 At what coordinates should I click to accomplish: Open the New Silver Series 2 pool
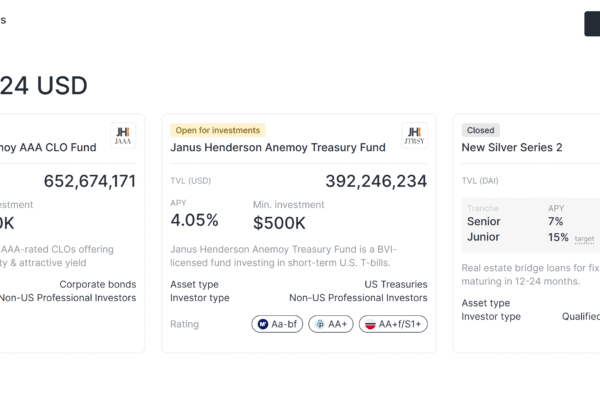pos(511,147)
